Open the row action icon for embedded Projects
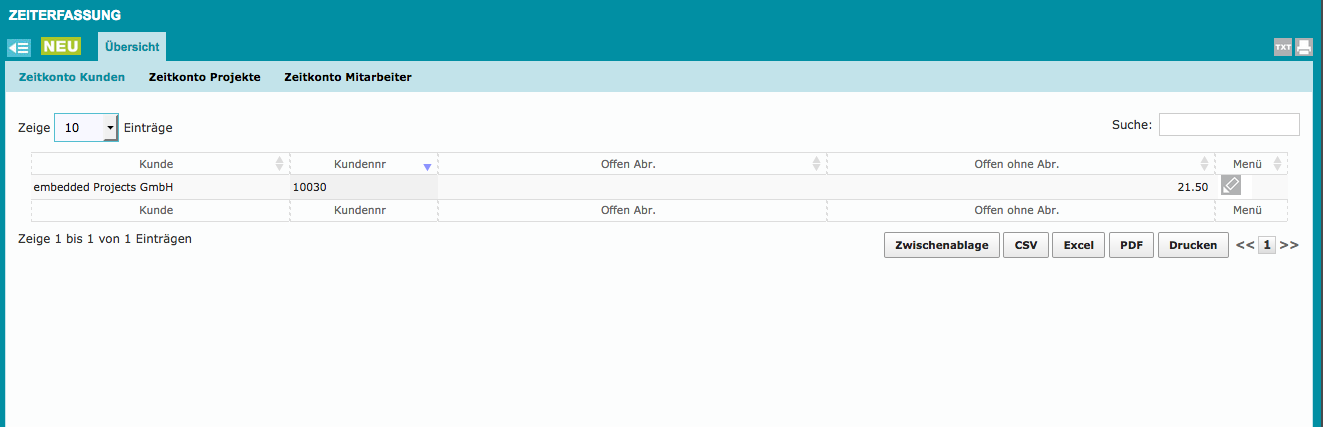The height and width of the screenshot is (427, 1323). pos(1231,185)
